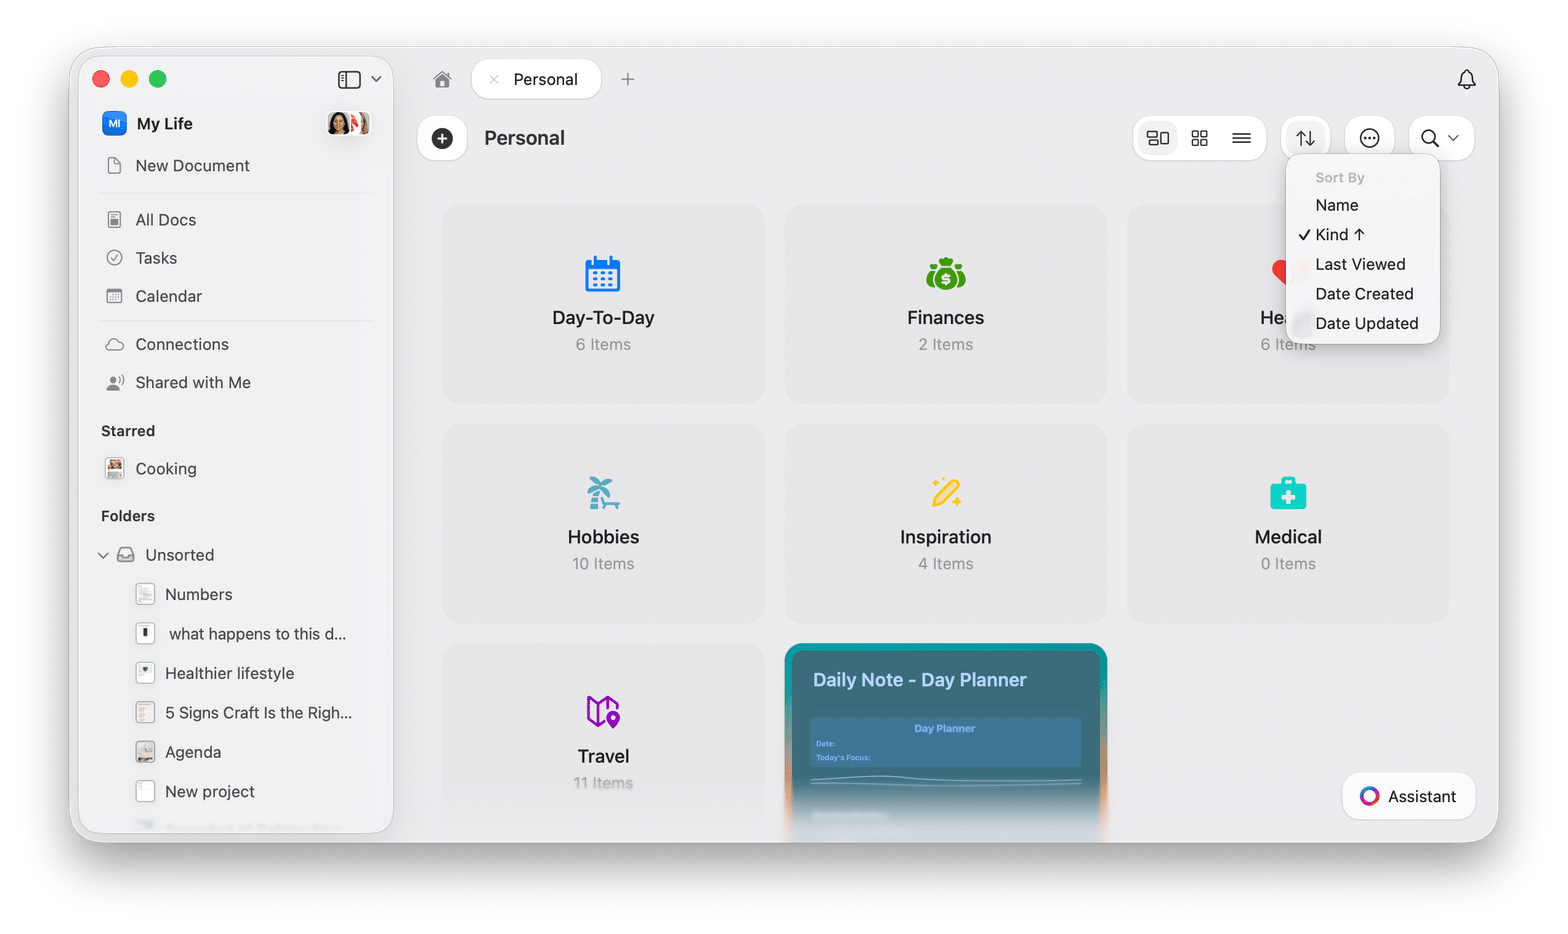Viewport: 1568px width, 934px height.
Task: Switch to grid view
Action: click(x=1200, y=138)
